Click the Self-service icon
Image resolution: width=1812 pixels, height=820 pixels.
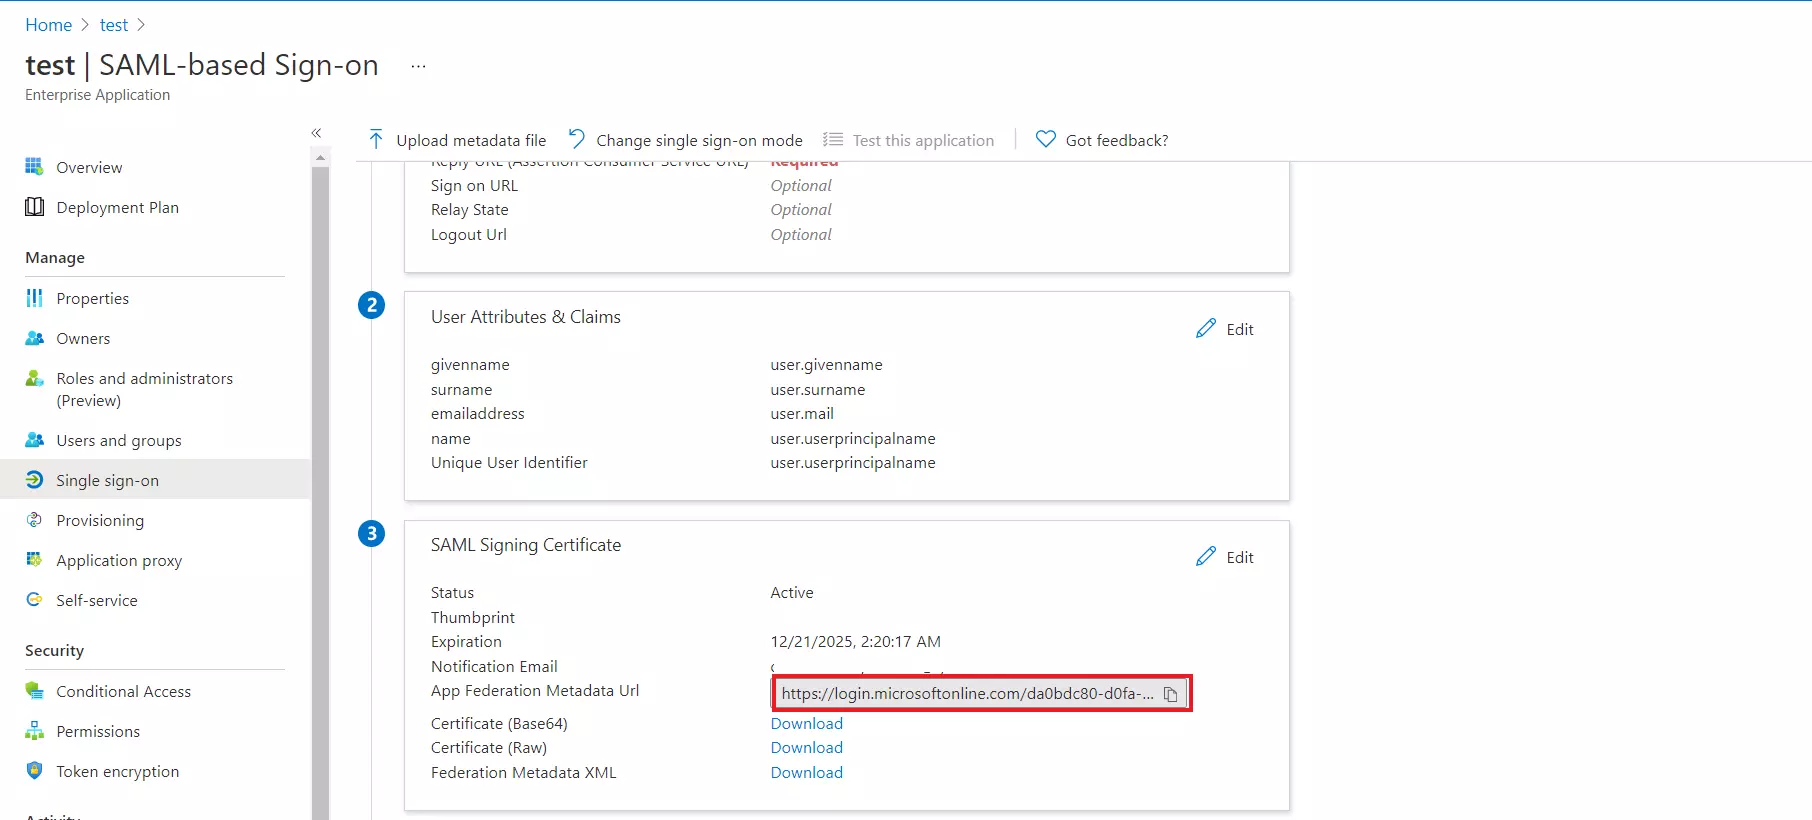tap(34, 600)
